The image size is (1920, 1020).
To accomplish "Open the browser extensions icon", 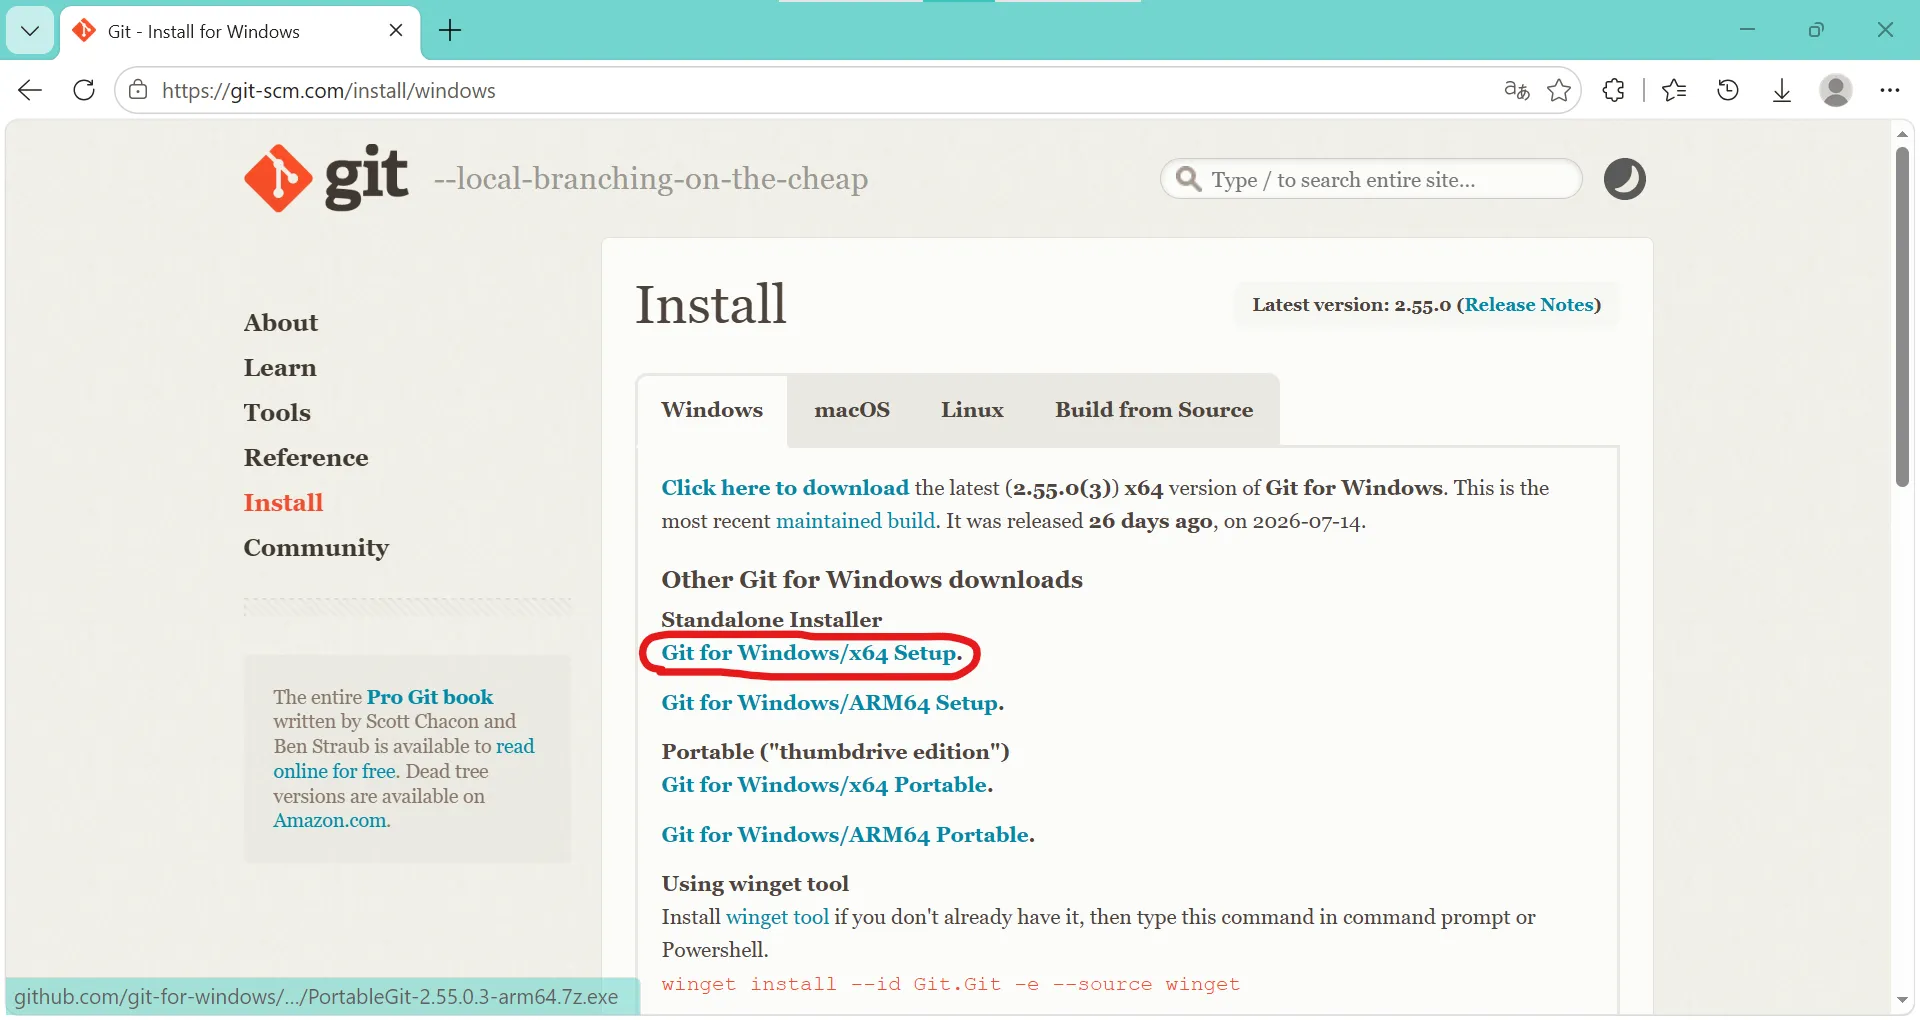I will click(1613, 90).
